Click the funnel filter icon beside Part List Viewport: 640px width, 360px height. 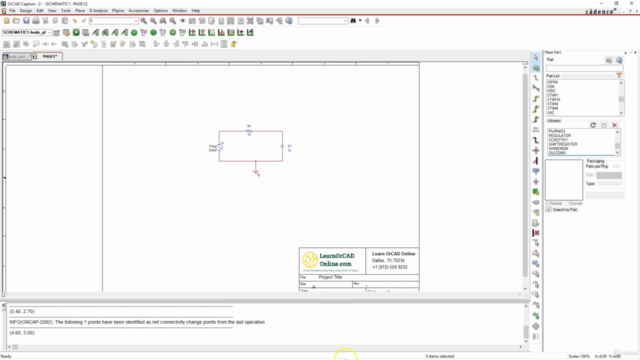619,76
